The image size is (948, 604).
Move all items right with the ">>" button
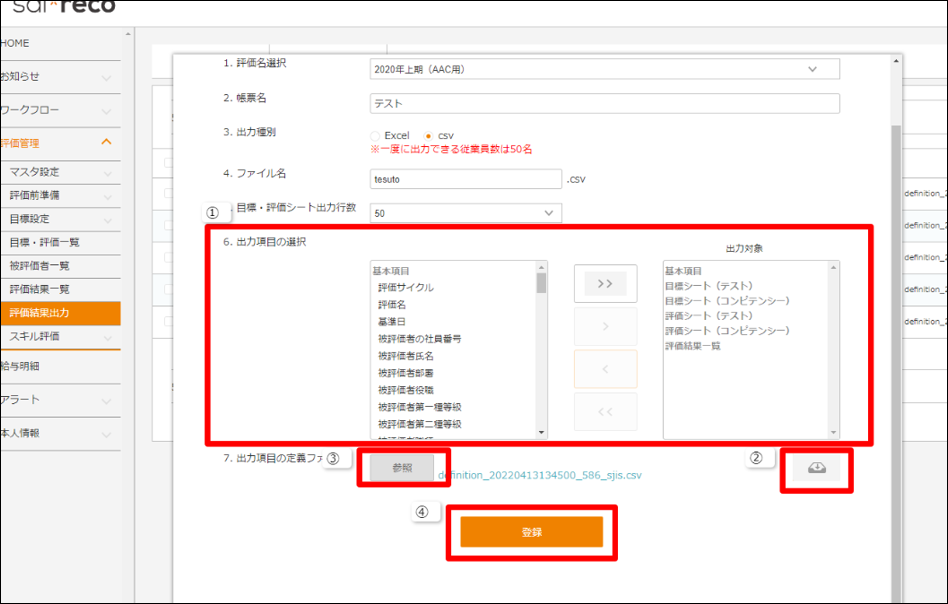tap(605, 284)
